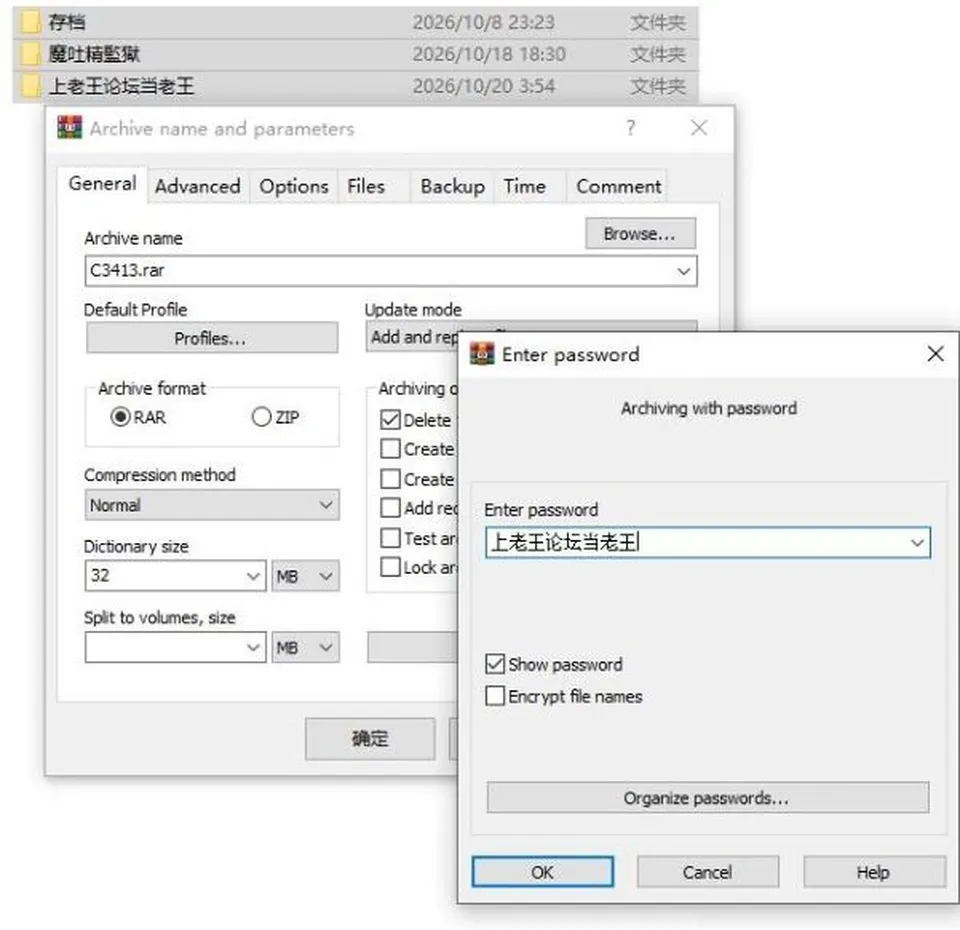
Task: Click Cancel in Enter password dialog
Action: click(708, 872)
